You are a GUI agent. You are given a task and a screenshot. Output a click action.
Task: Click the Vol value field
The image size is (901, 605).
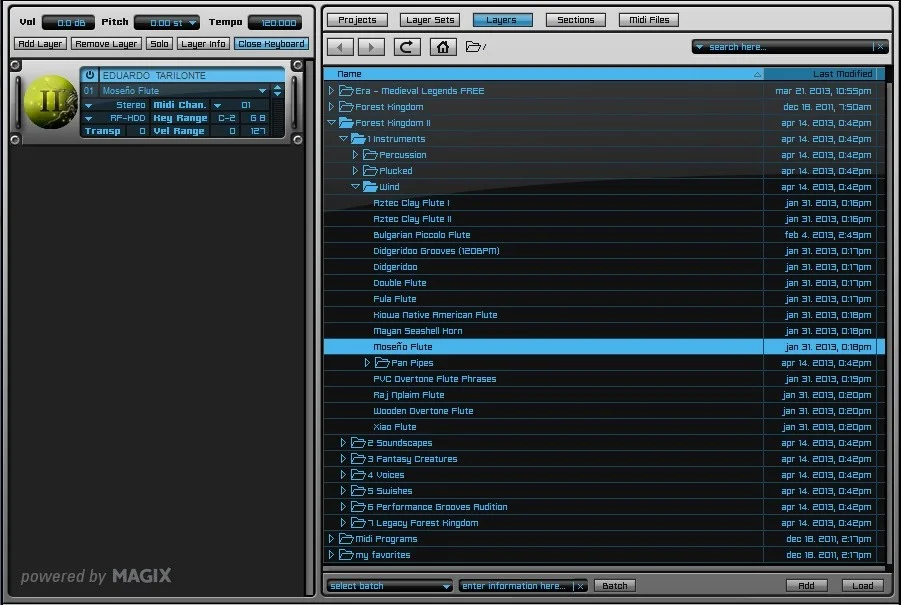[x=68, y=23]
